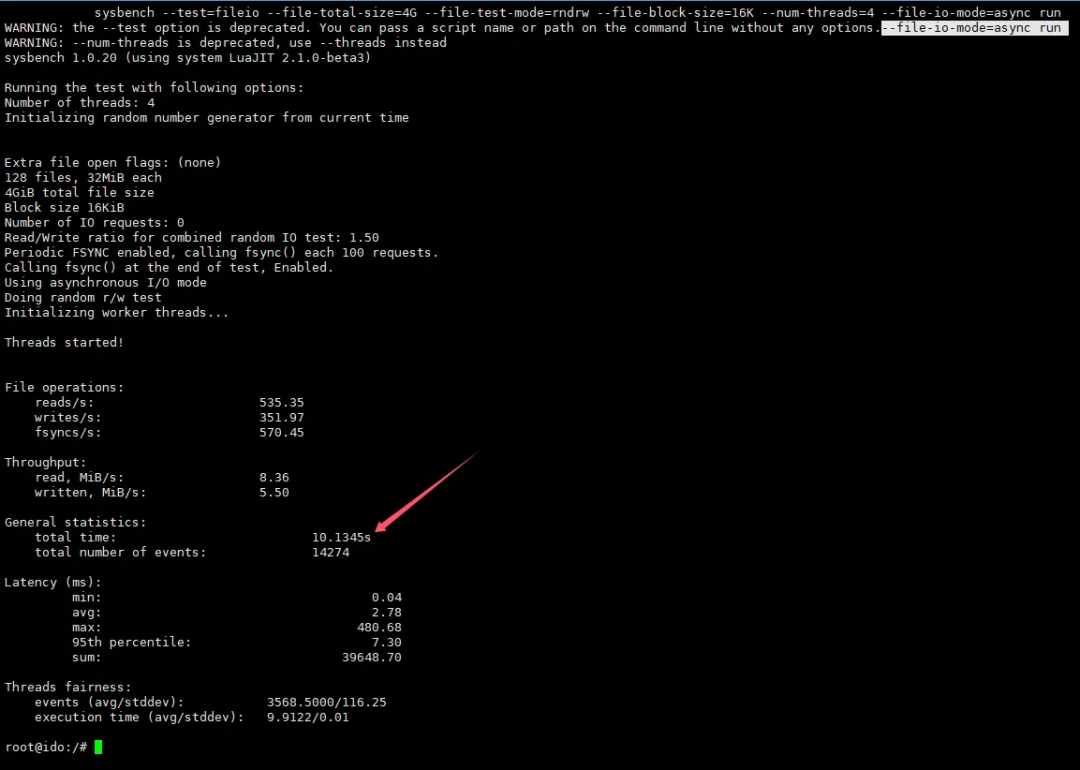Click 'Doing random r/w test' line

(x=83, y=298)
